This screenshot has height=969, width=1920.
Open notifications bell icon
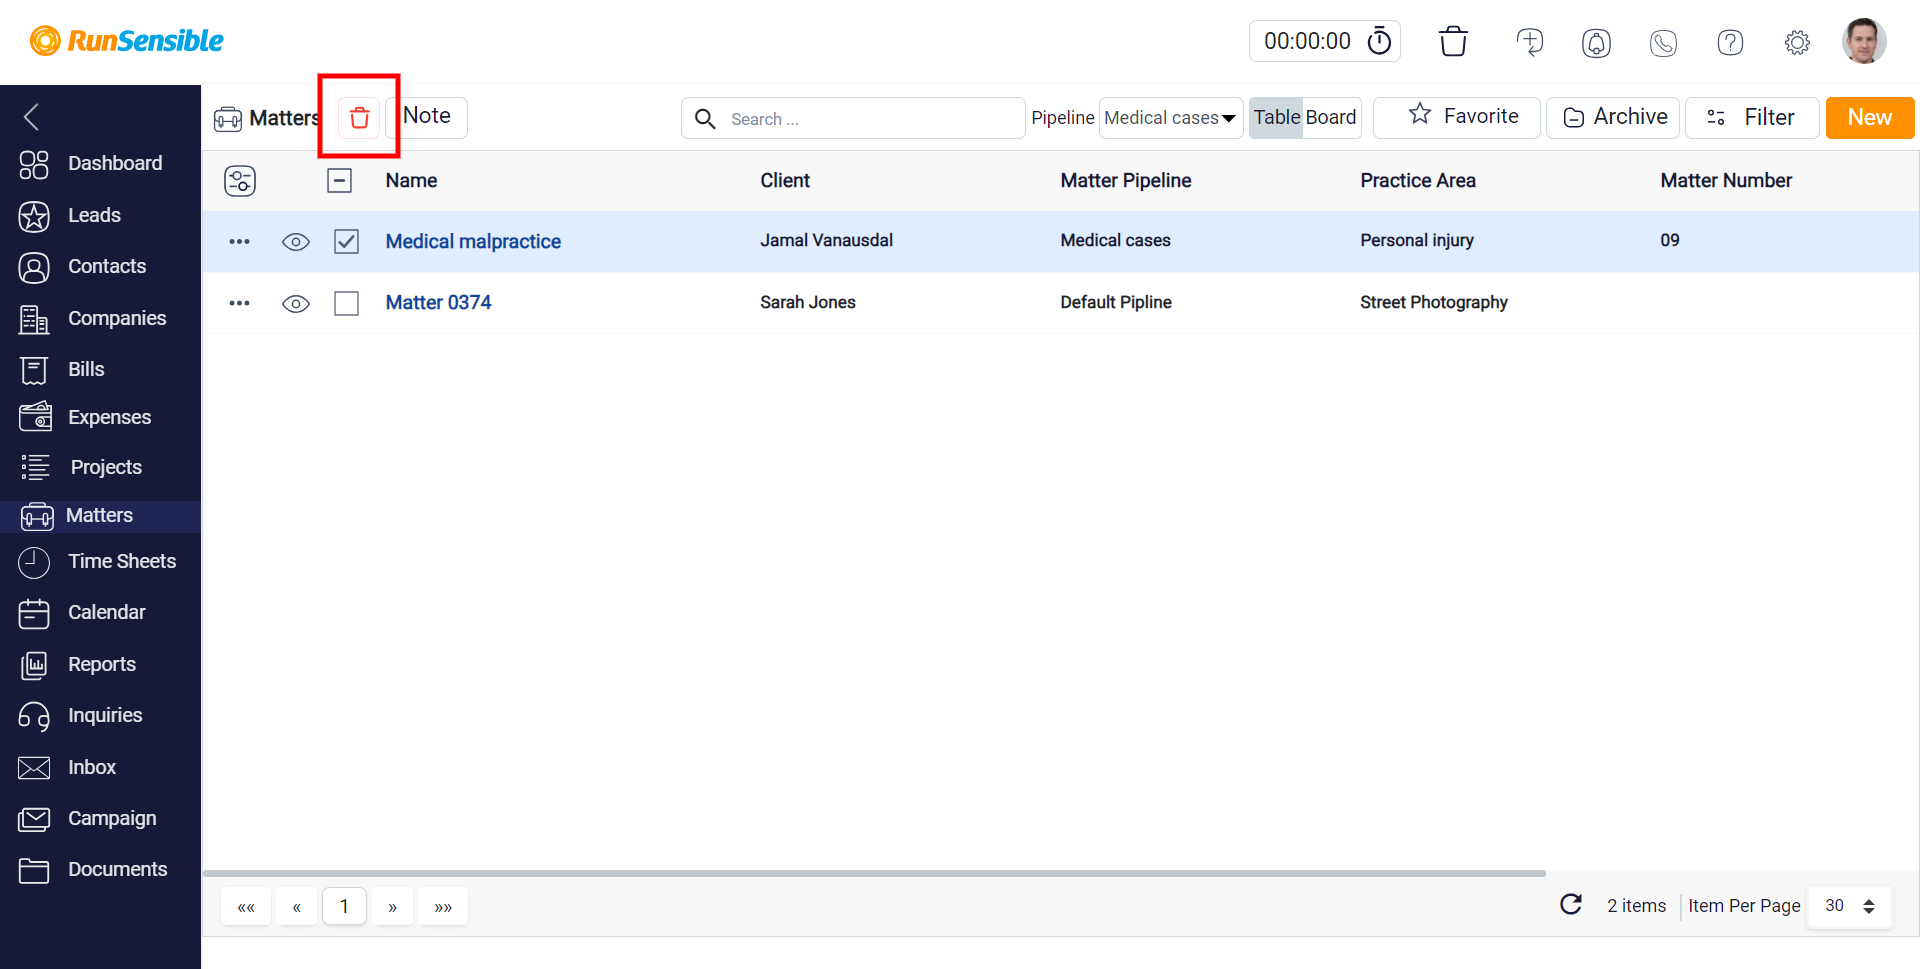(x=1596, y=42)
